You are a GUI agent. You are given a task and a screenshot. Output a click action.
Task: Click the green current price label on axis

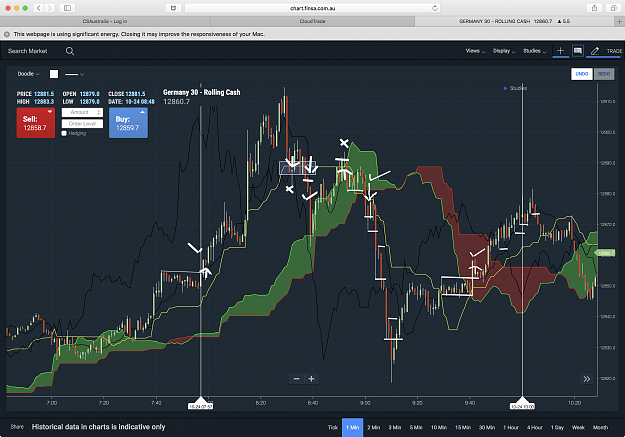tap(605, 253)
